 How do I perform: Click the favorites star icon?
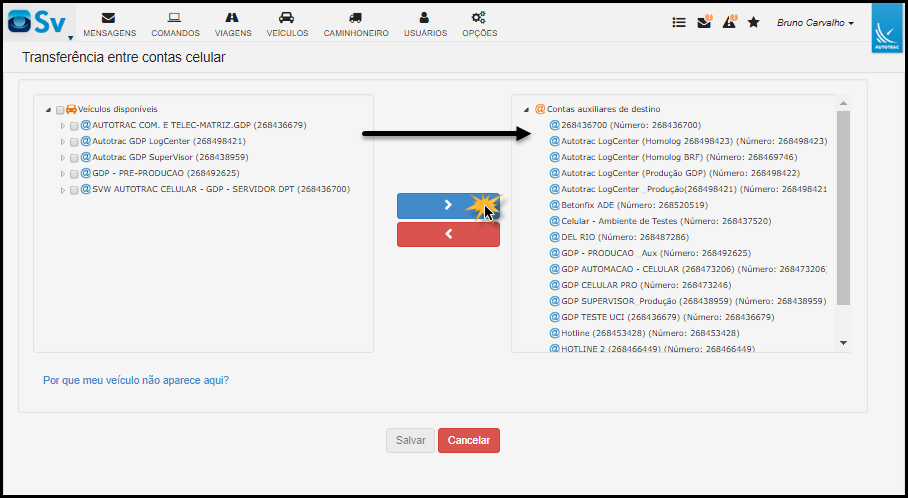pos(753,23)
